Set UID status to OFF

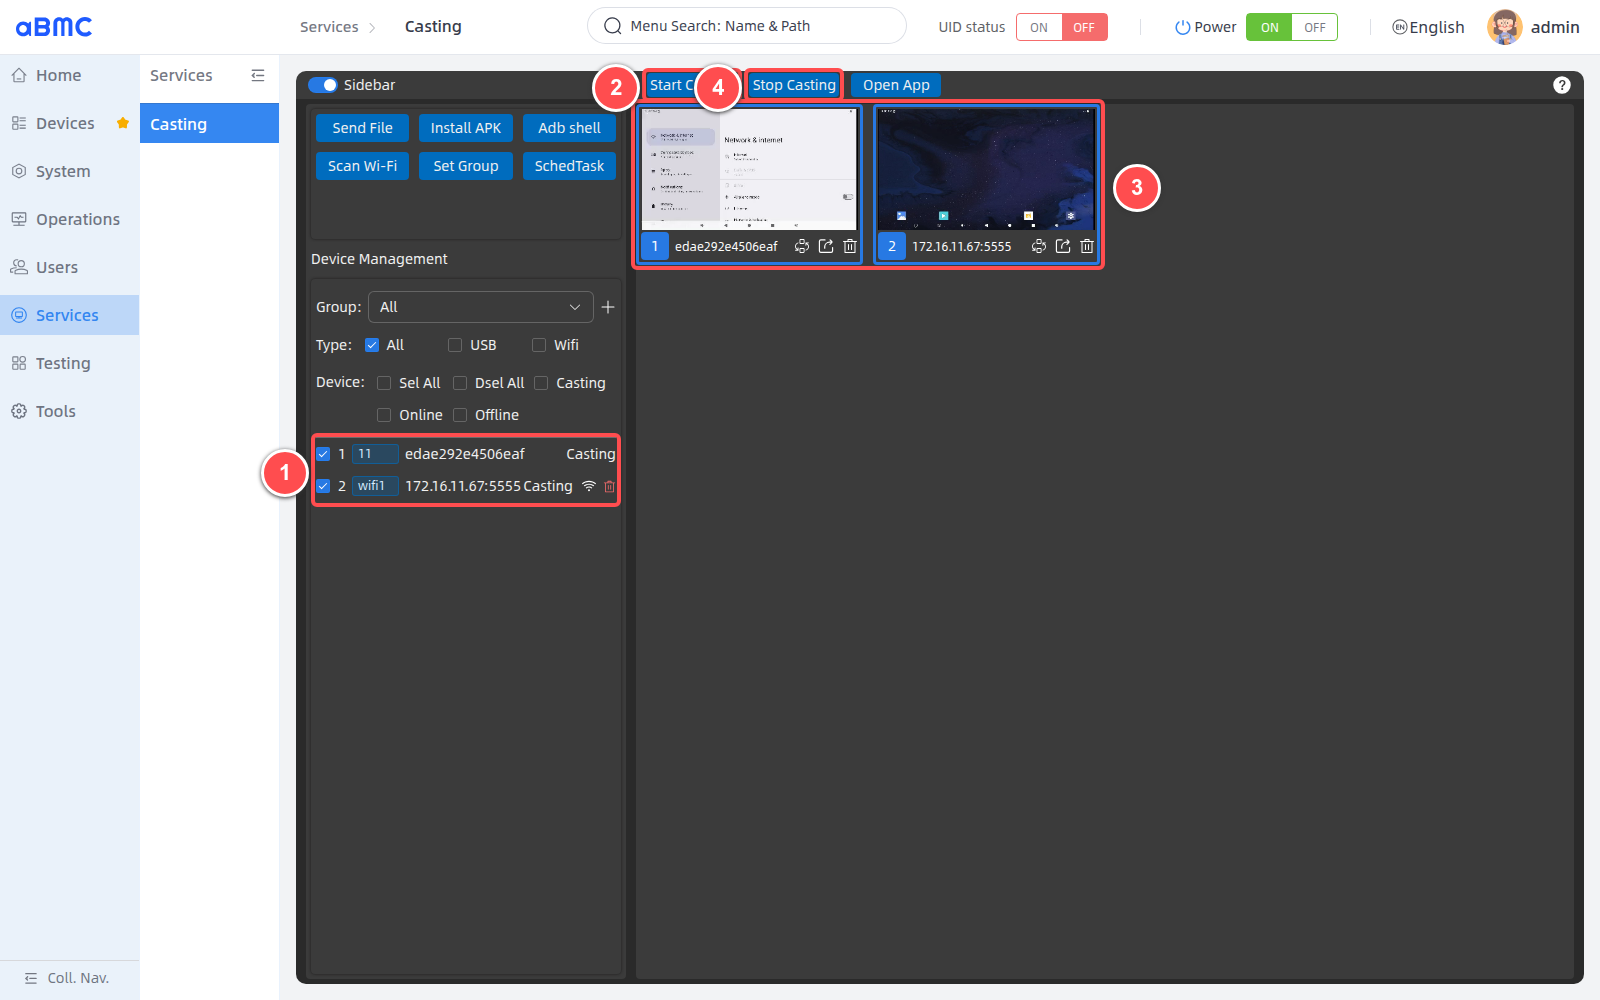click(1084, 27)
